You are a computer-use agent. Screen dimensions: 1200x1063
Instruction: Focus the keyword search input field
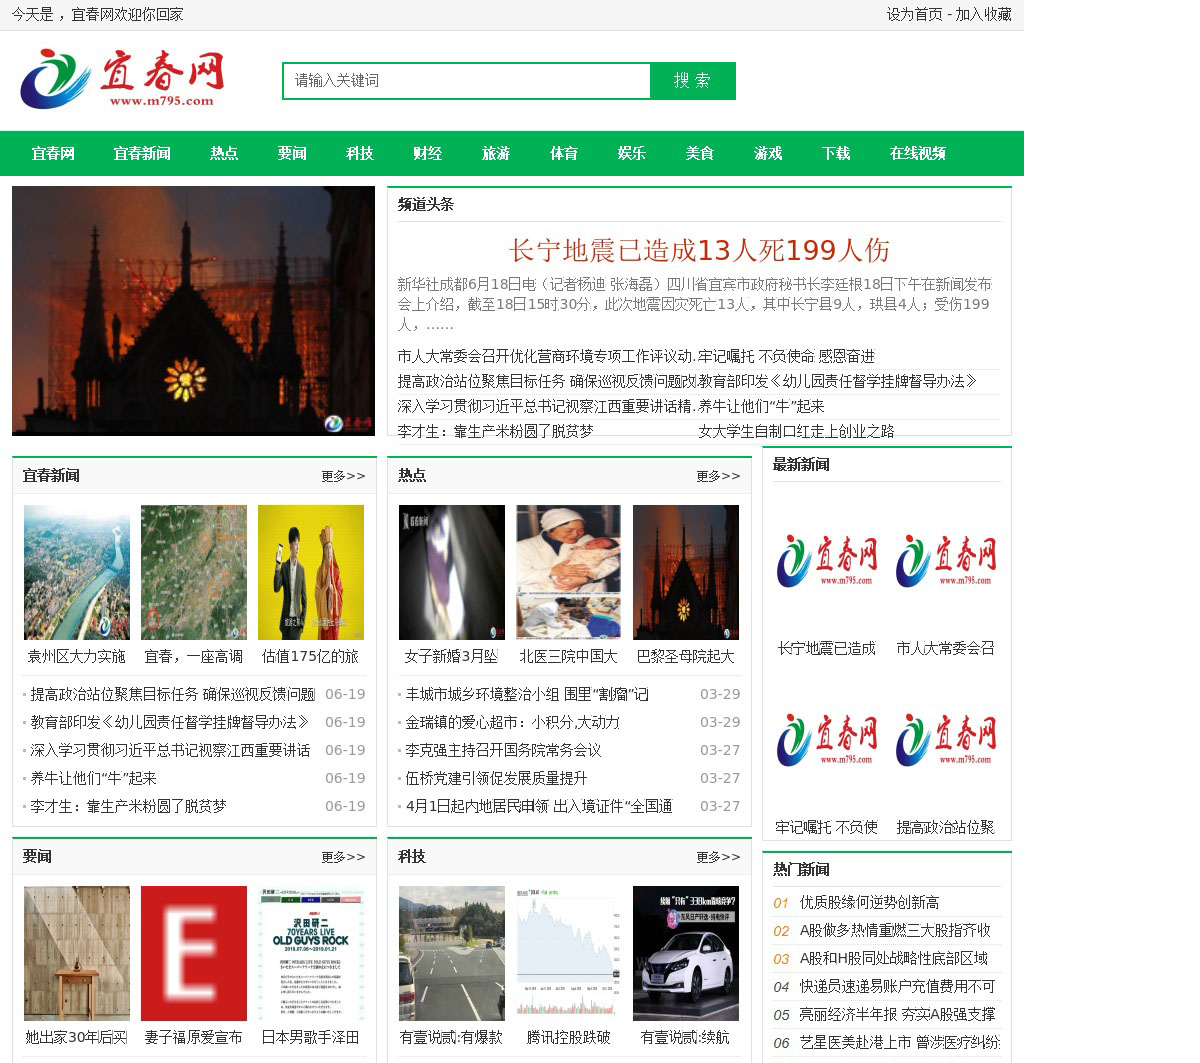(466, 81)
